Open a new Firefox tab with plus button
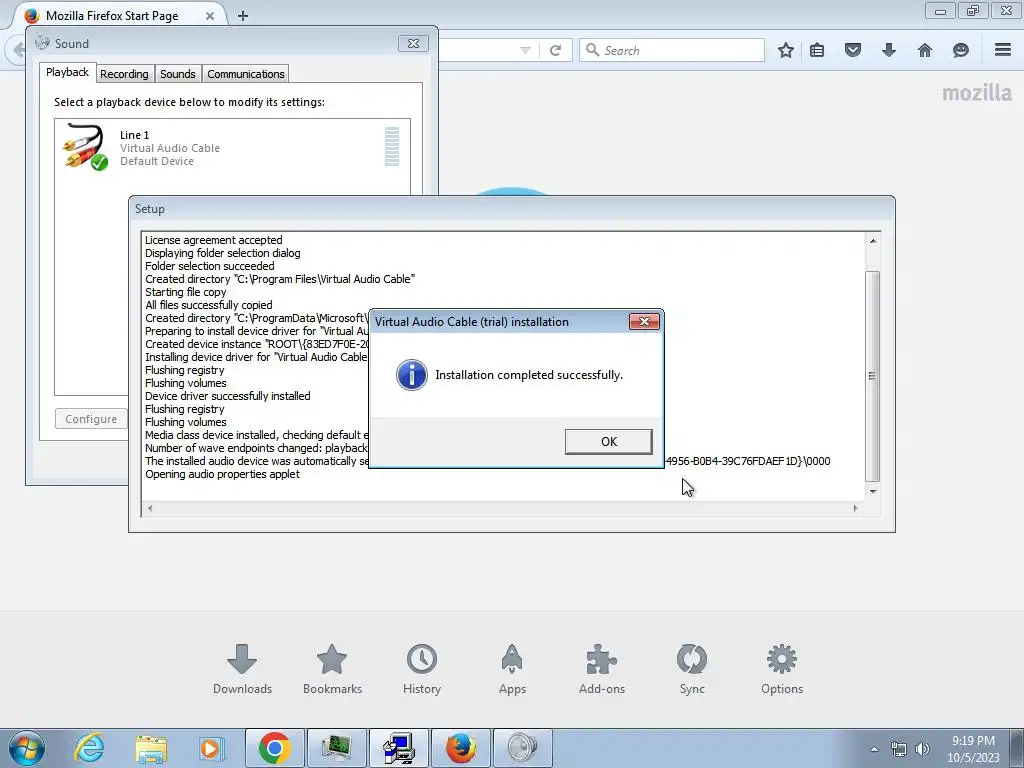 pos(243,16)
